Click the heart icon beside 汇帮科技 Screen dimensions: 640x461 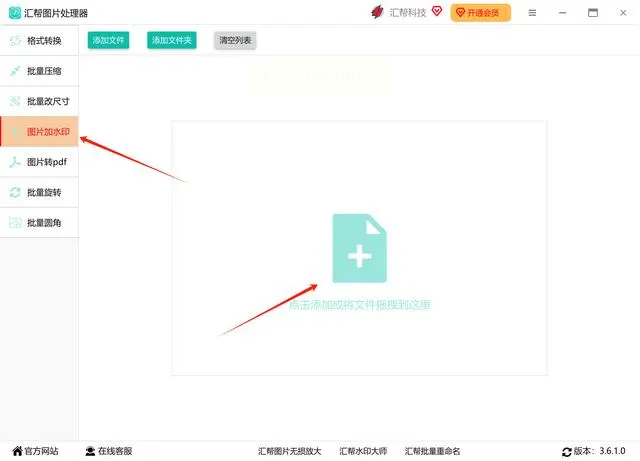pos(437,11)
